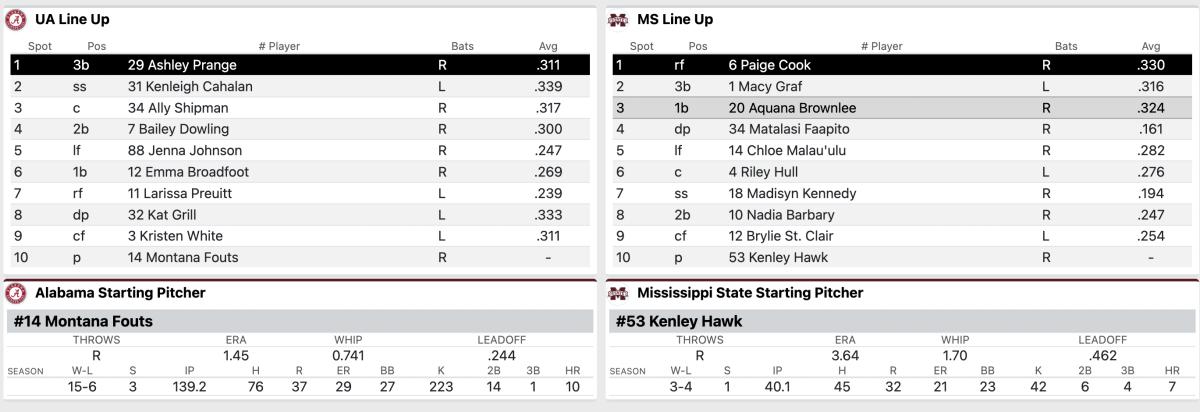Click Aquana Brownlee in the MS lineup
Image resolution: width=1200 pixels, height=412 pixels.
pyautogui.click(x=792, y=108)
